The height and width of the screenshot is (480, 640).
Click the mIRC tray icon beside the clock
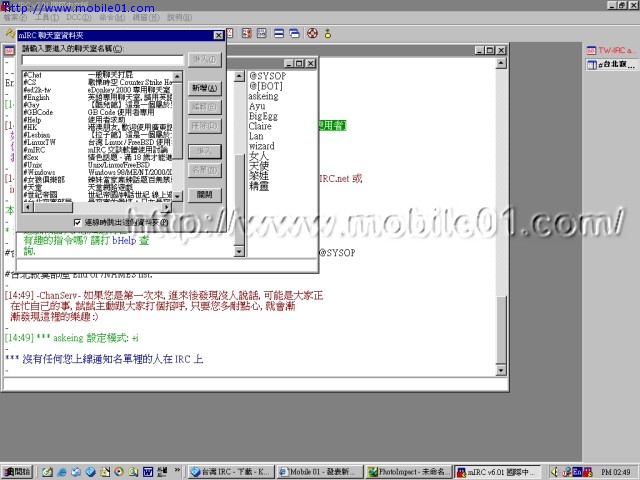pos(588,472)
